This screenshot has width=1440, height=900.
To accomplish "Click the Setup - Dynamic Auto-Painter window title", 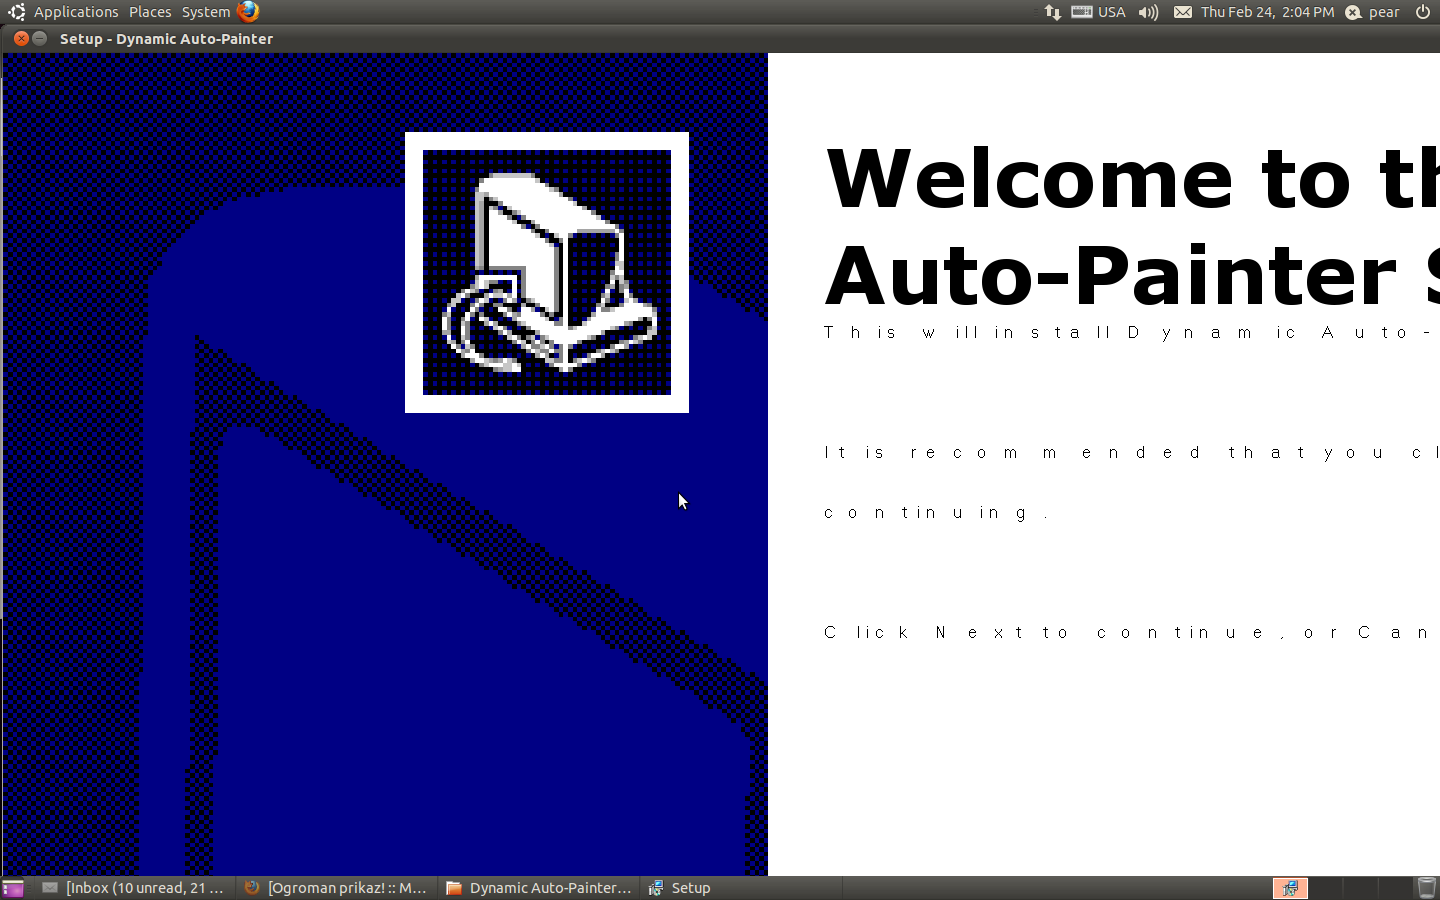I will point(166,39).
